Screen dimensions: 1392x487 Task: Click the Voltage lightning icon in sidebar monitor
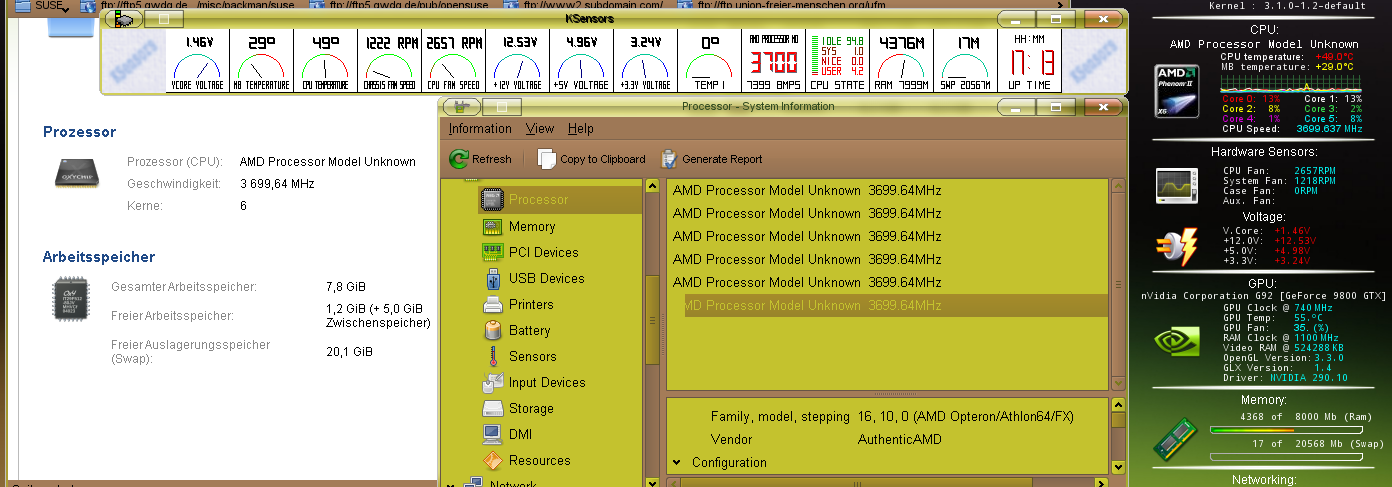(1176, 245)
